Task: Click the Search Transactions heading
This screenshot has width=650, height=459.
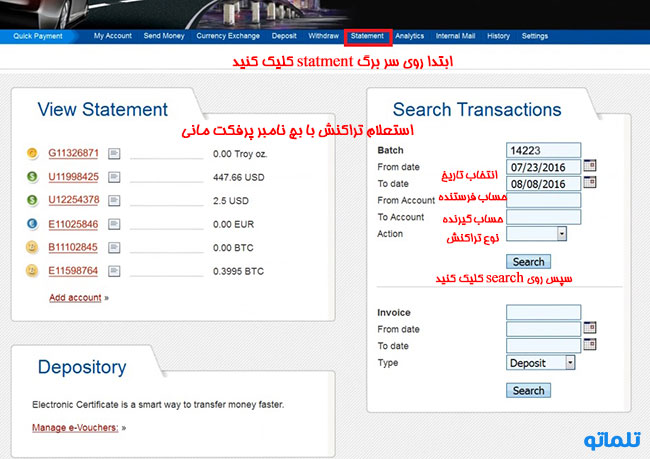Action: click(x=477, y=110)
